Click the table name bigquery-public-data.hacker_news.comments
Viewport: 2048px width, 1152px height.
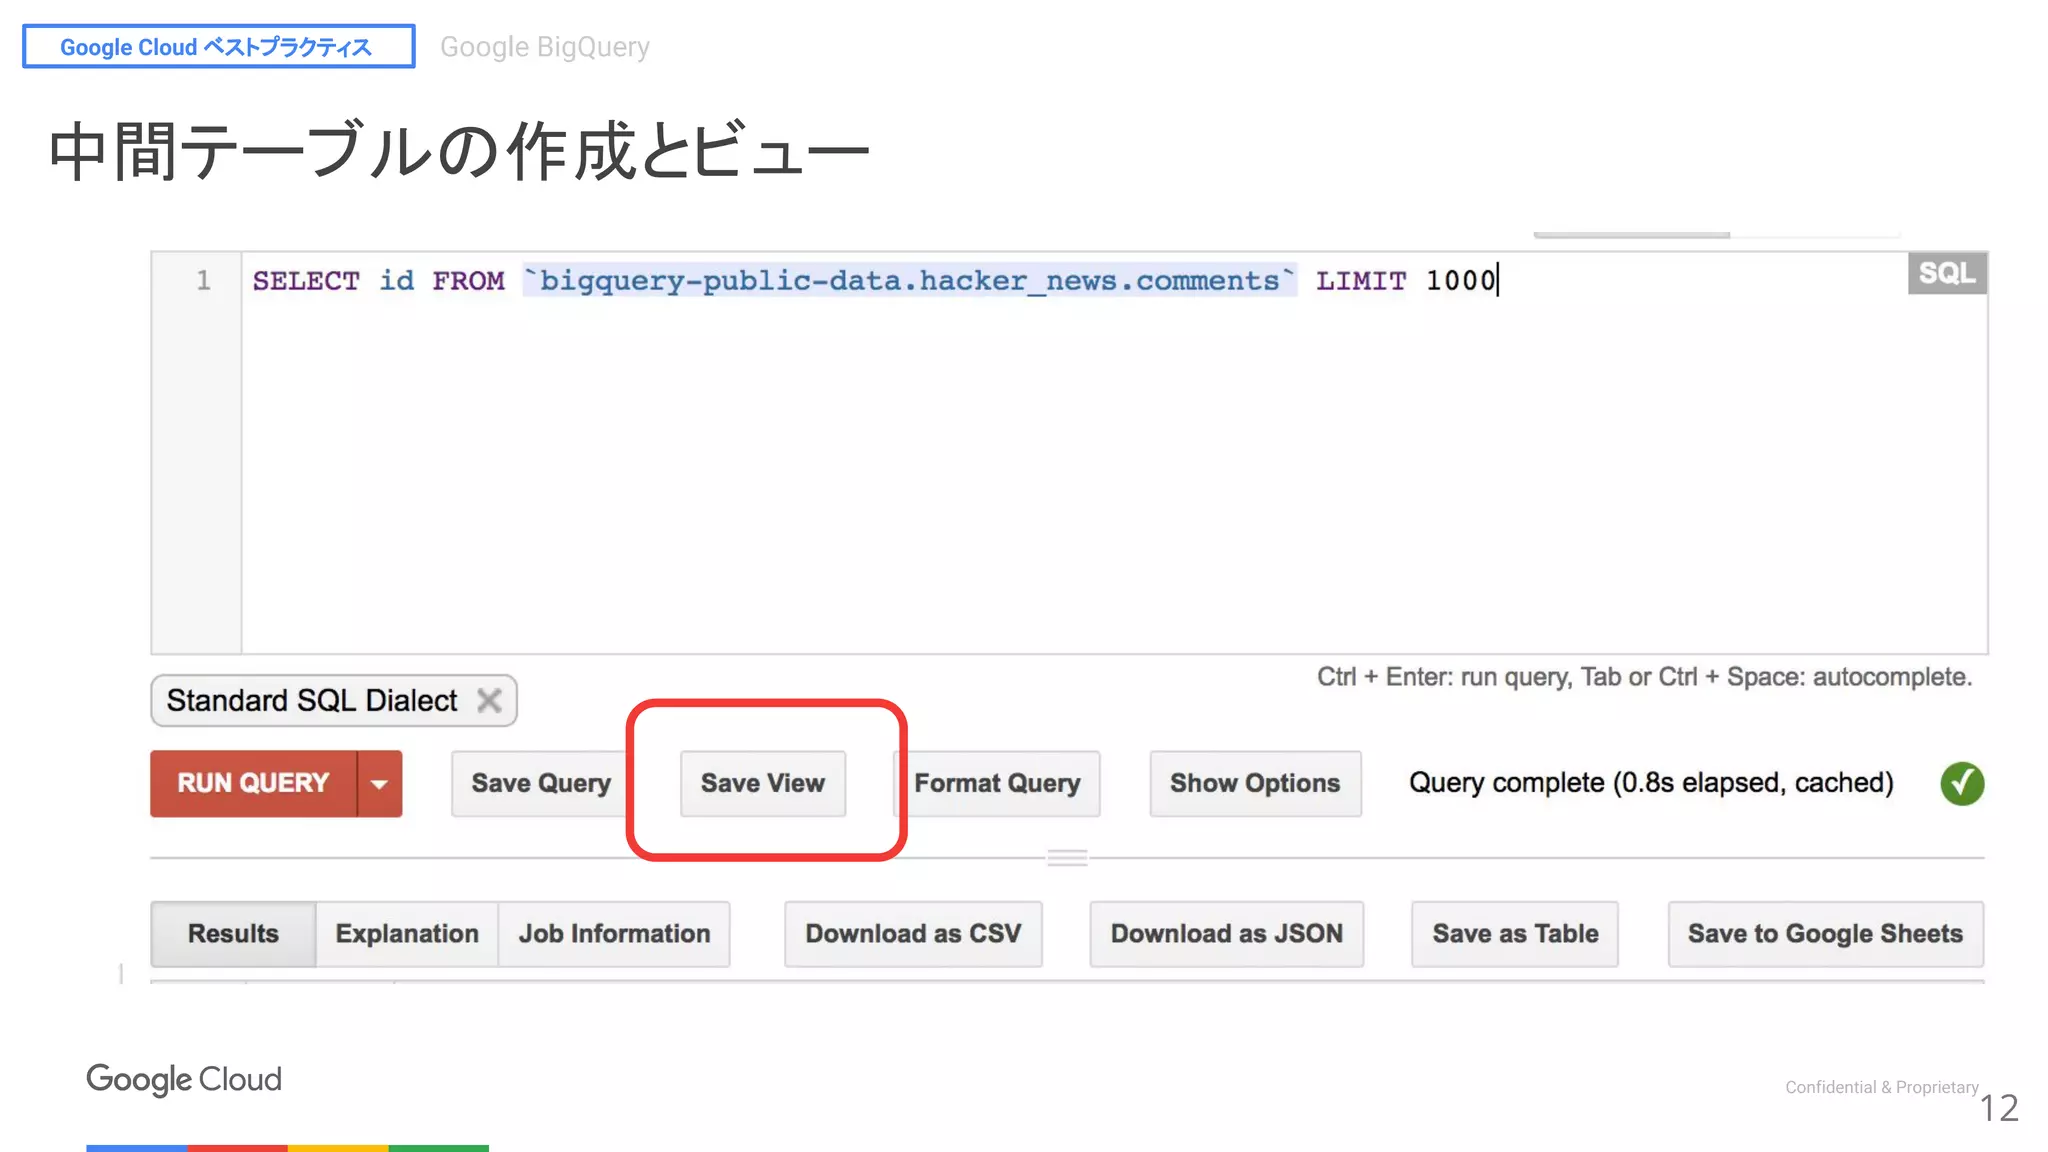[x=909, y=280]
